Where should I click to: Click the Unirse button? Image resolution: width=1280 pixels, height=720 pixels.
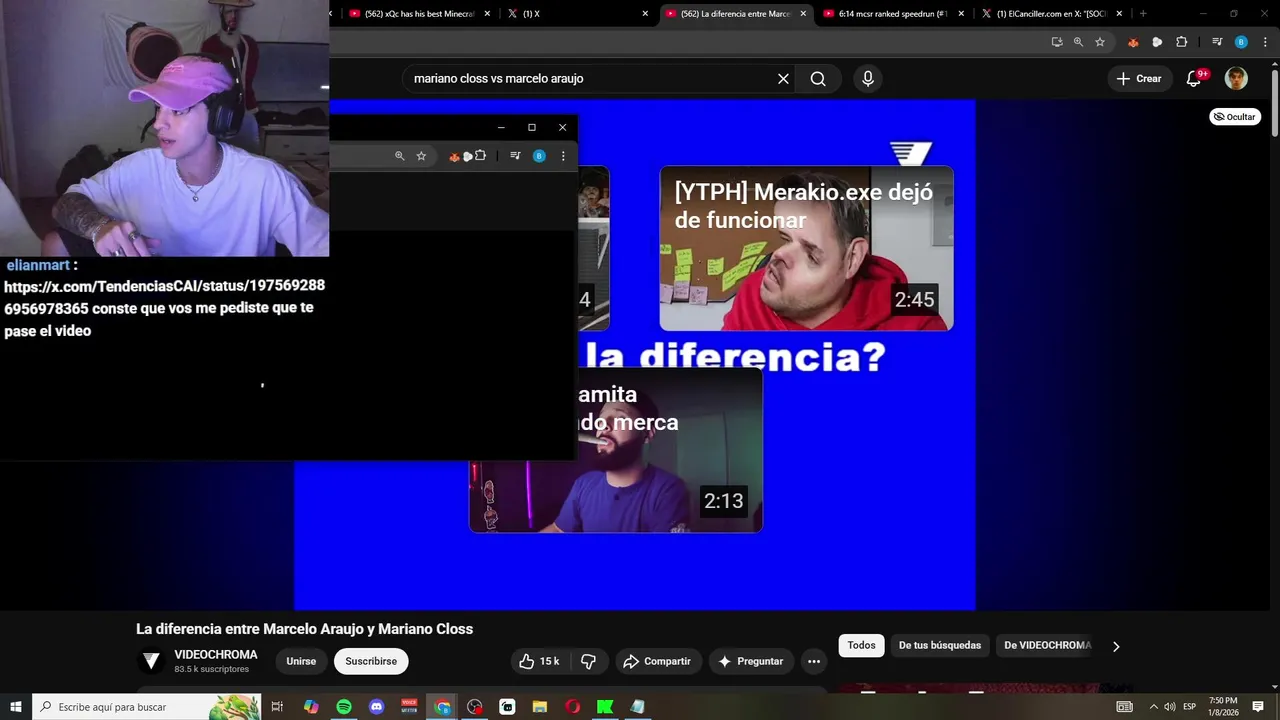click(301, 661)
